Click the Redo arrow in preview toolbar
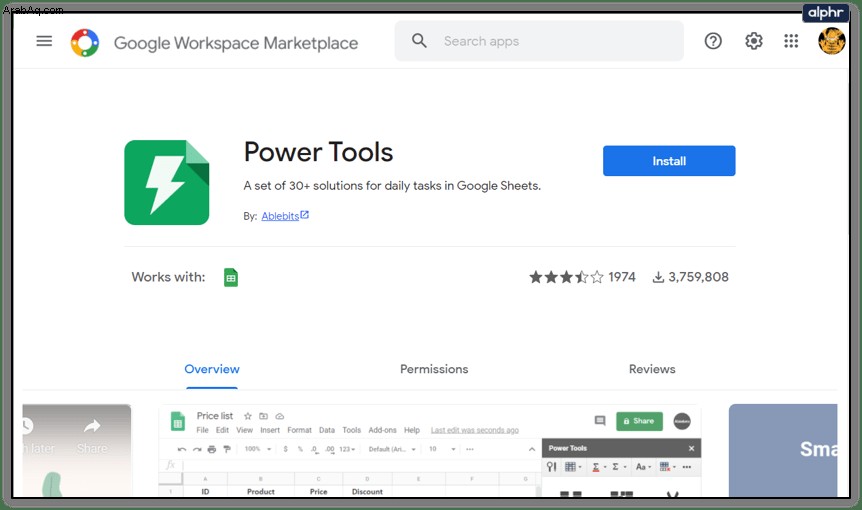 tap(197, 450)
